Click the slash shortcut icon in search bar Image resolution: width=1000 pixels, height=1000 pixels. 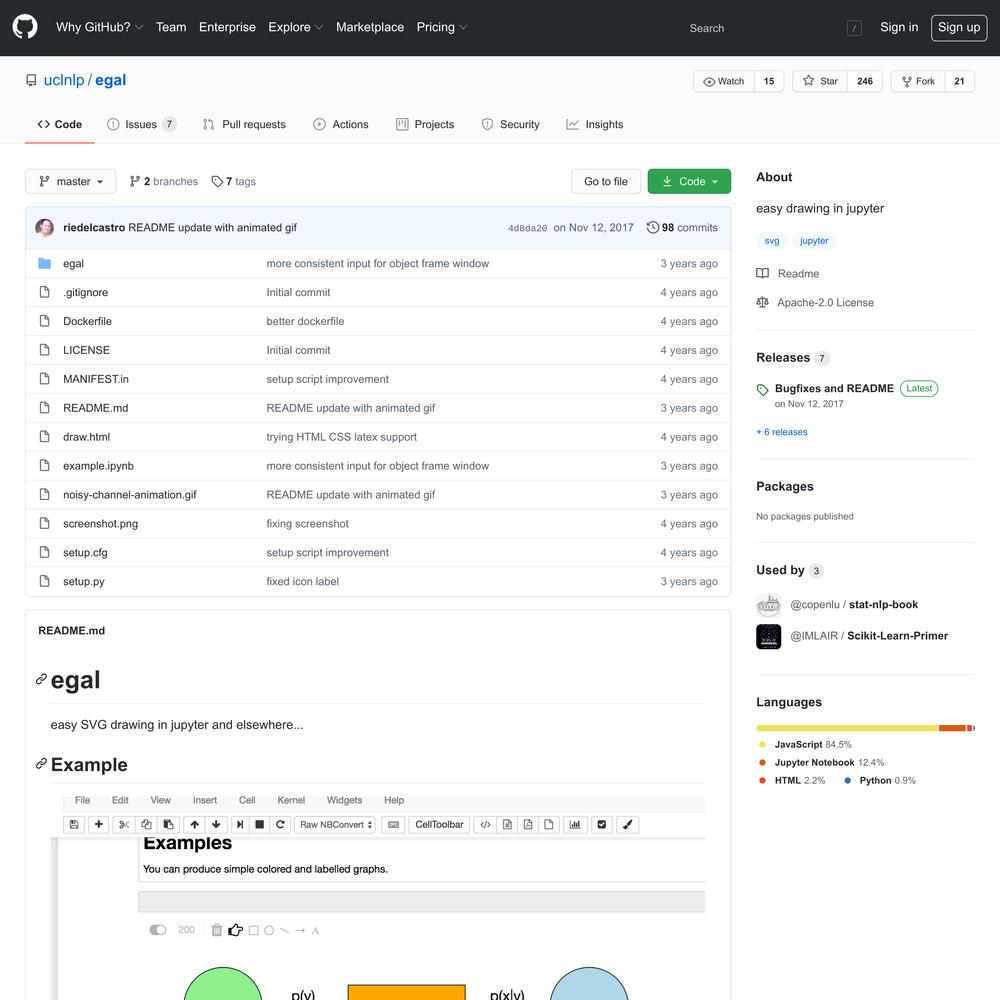854,28
